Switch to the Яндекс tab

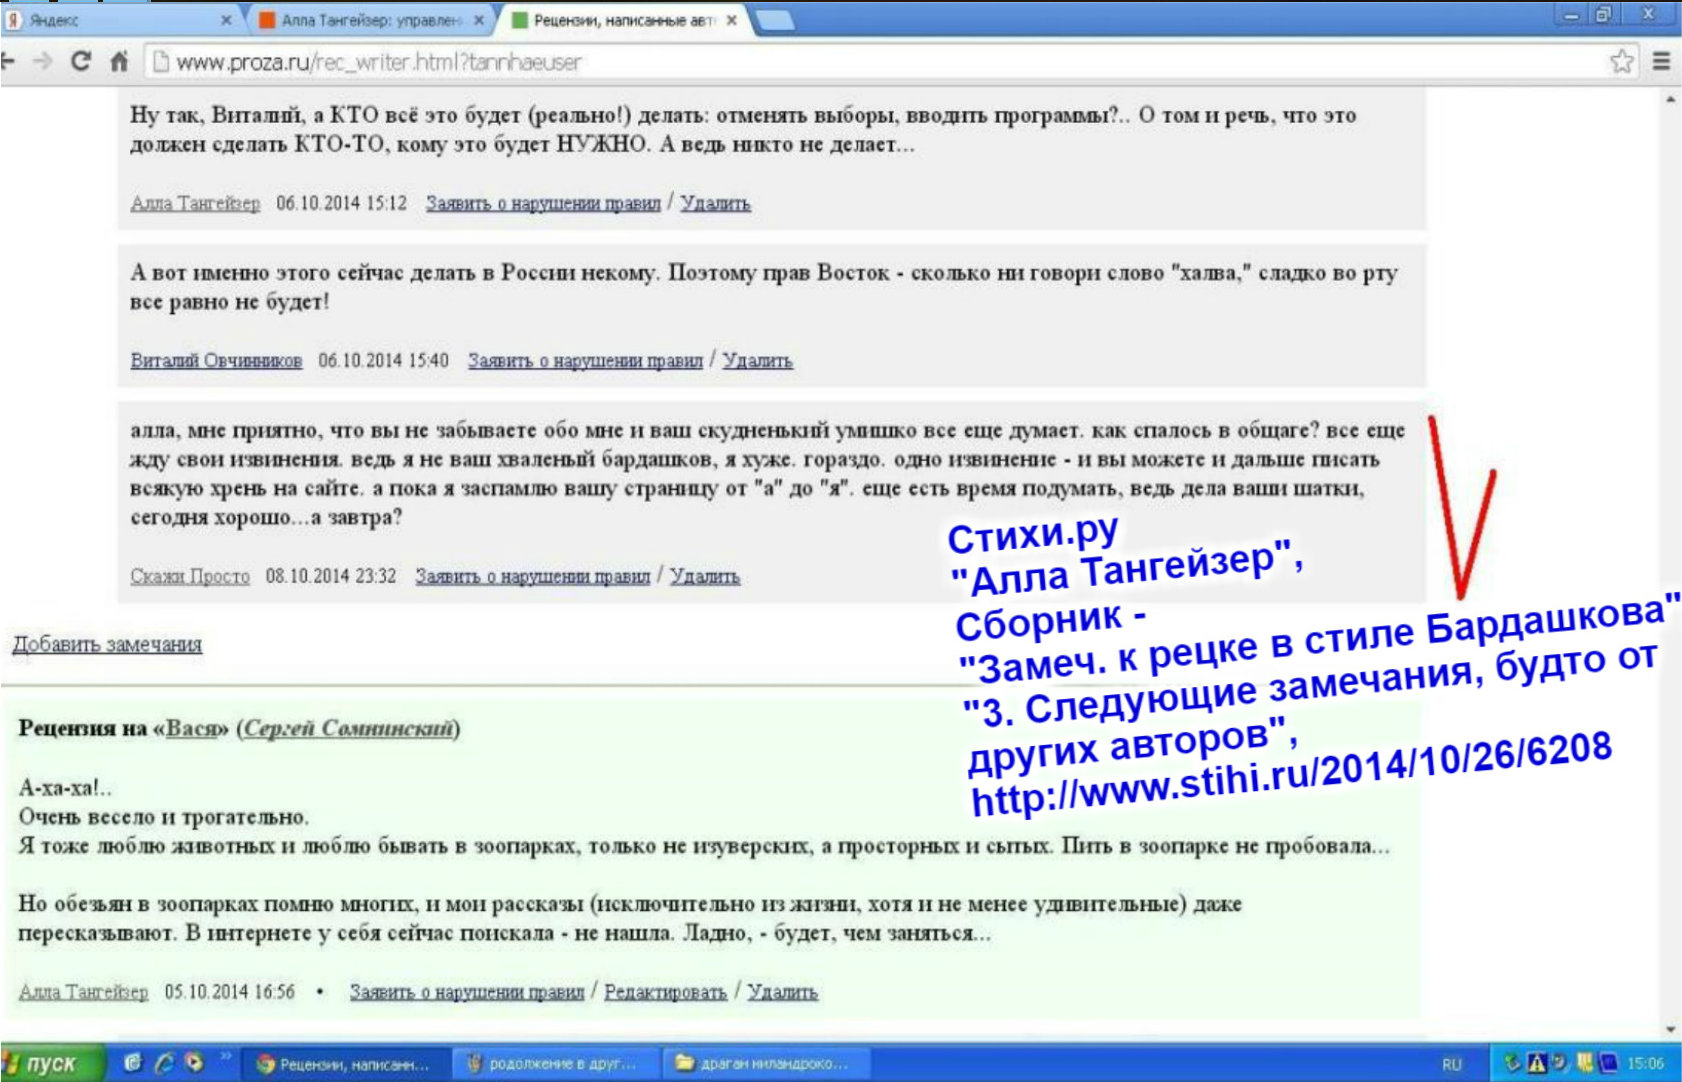(x=120, y=20)
